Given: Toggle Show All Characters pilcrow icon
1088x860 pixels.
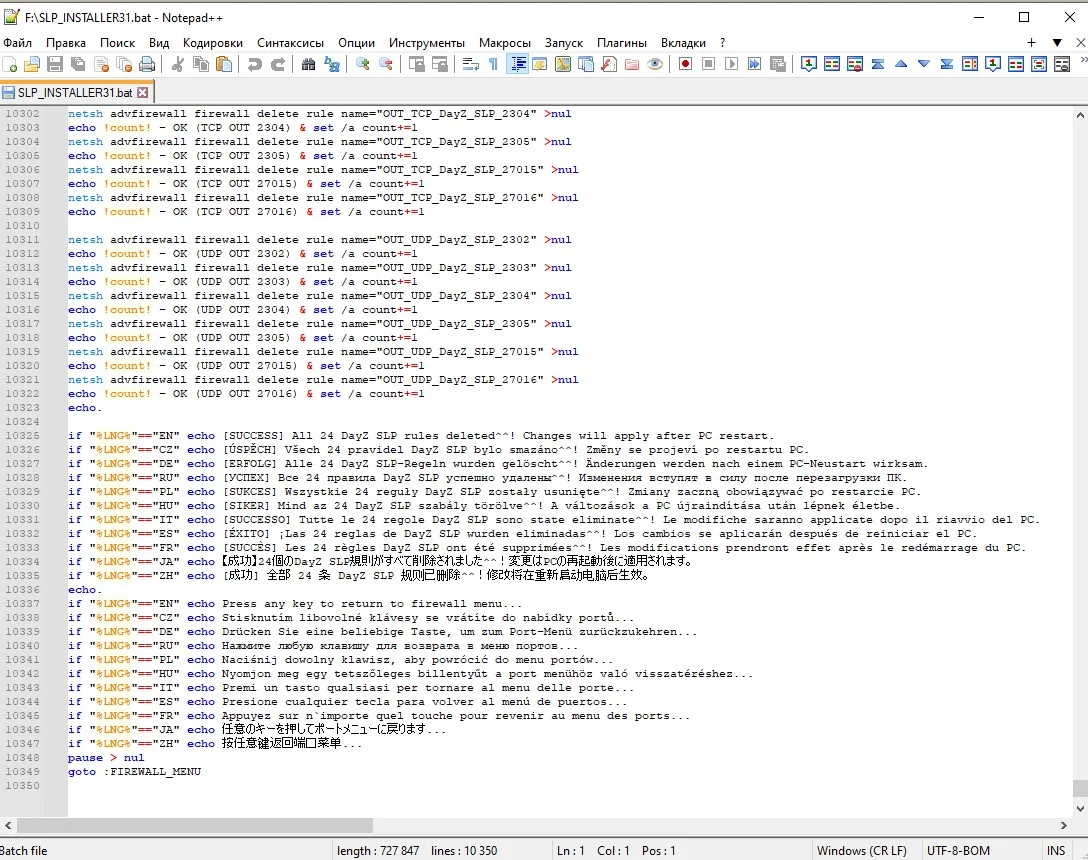Looking at the screenshot, I should coord(493,65).
